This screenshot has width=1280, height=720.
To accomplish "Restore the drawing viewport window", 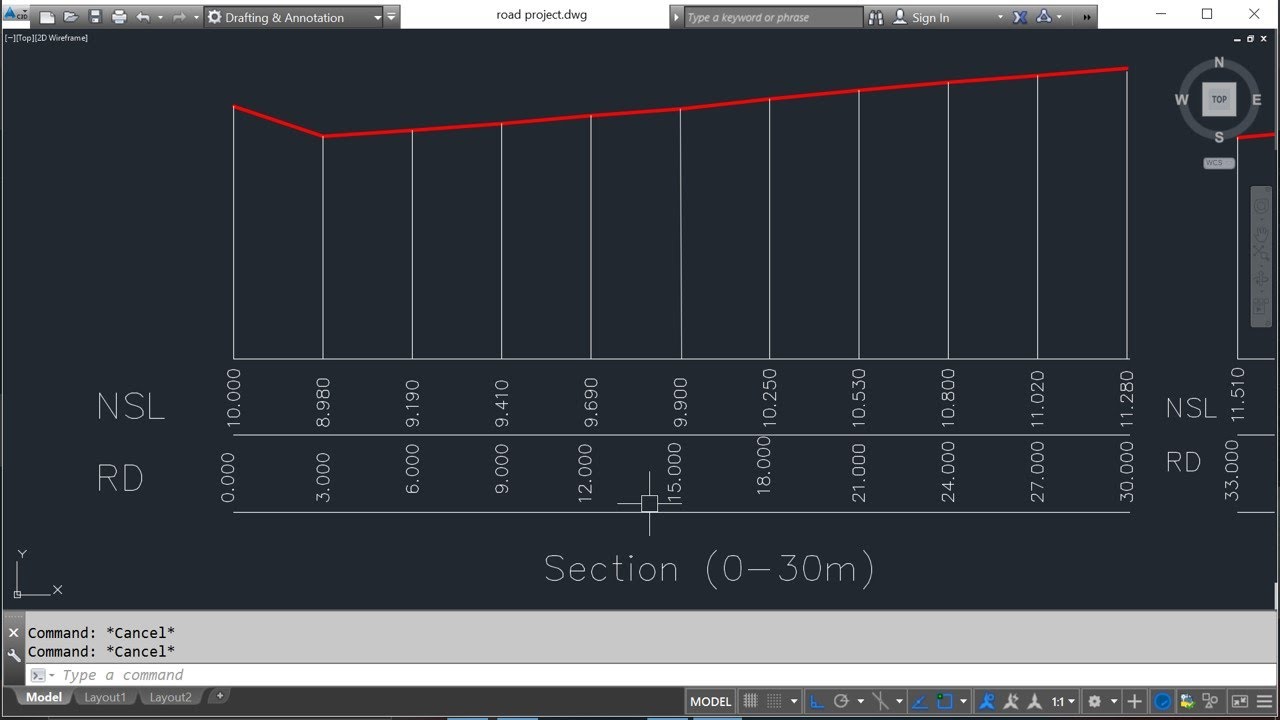I will (x=1250, y=39).
